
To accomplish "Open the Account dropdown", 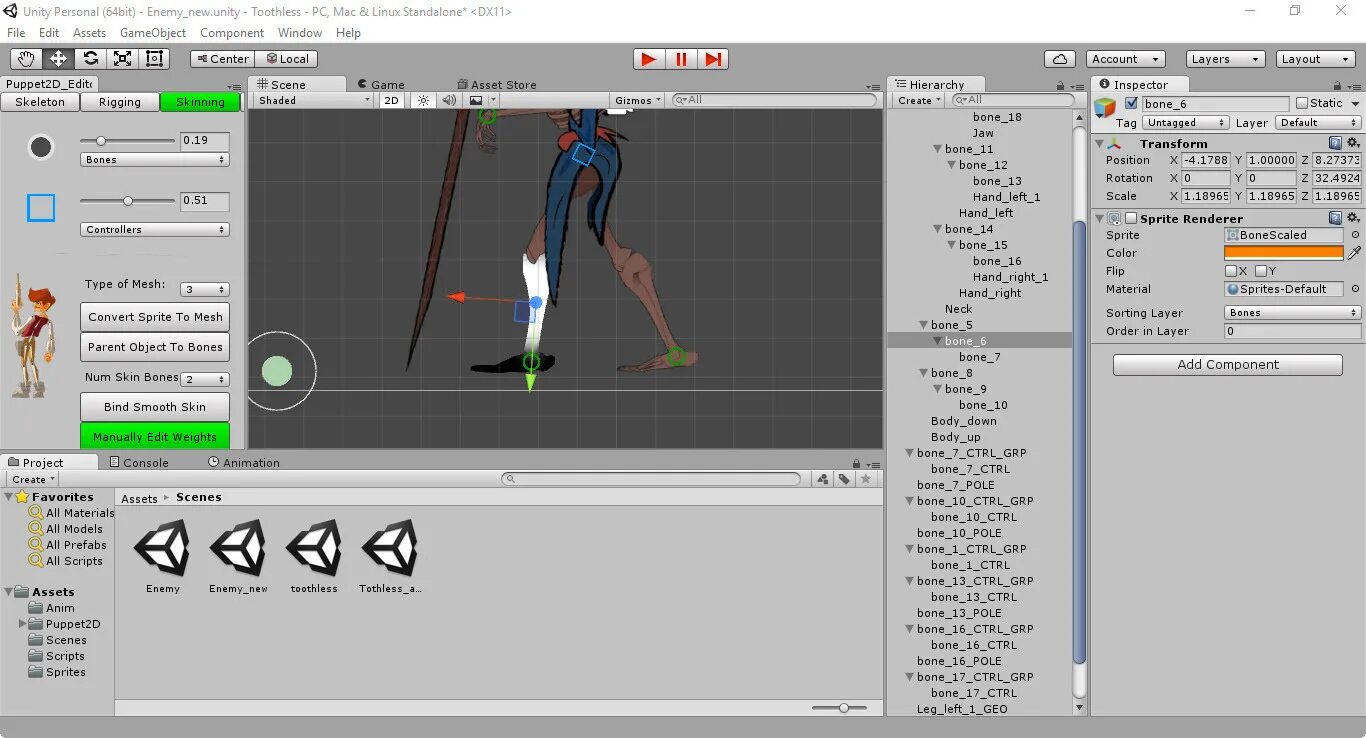I will 1125,59.
